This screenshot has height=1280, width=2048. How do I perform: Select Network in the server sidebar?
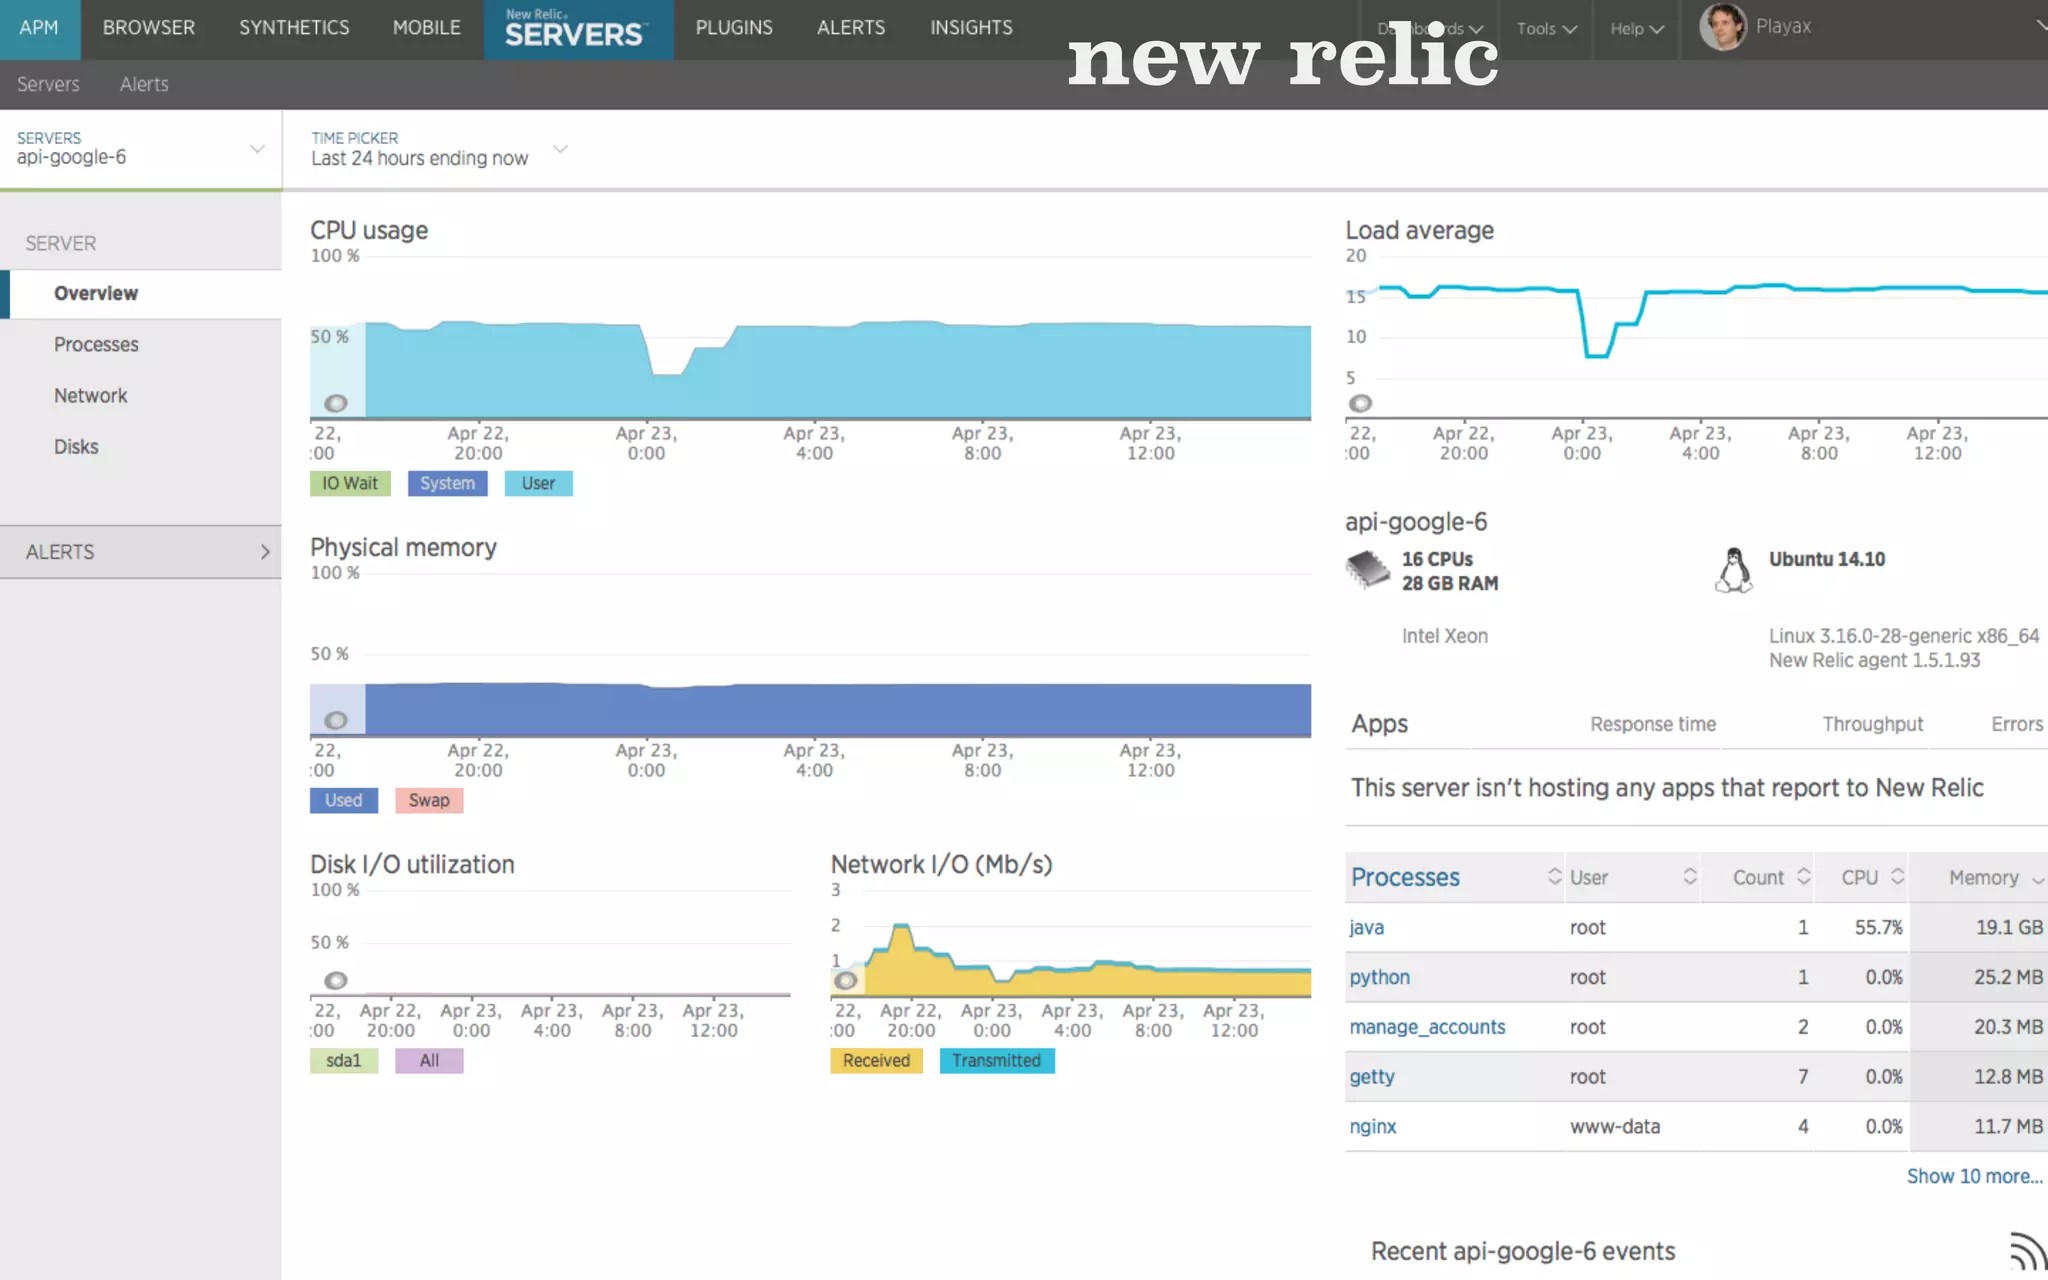click(x=91, y=396)
